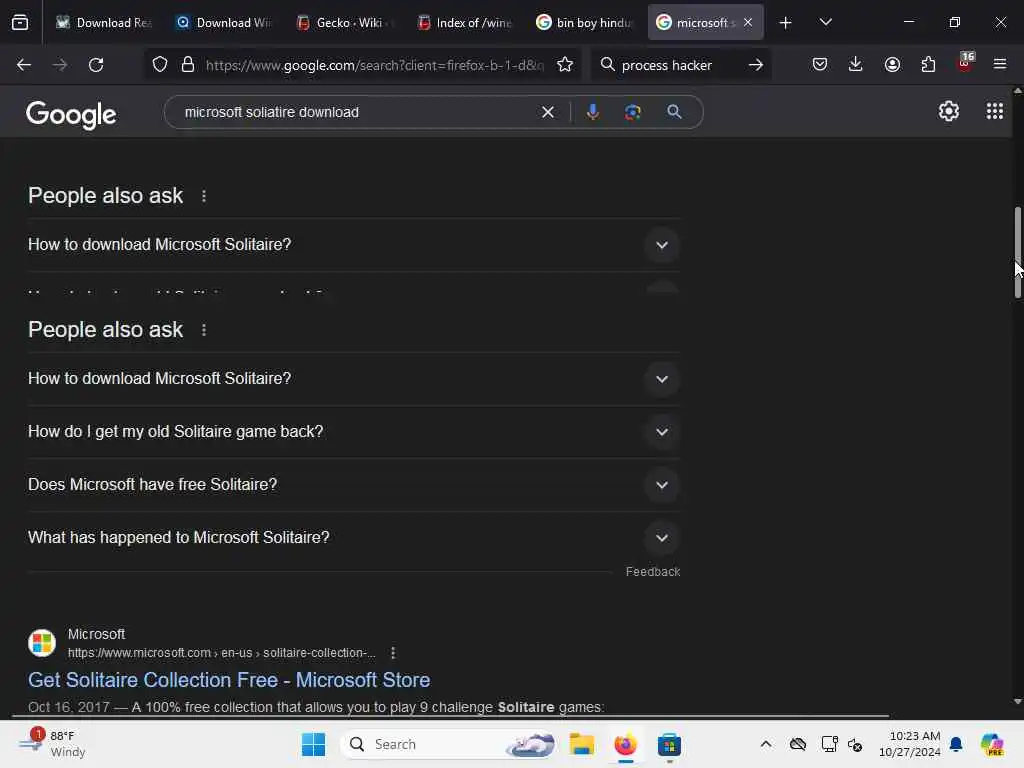Open Google quick settings gear
The image size is (1024, 768).
948,112
